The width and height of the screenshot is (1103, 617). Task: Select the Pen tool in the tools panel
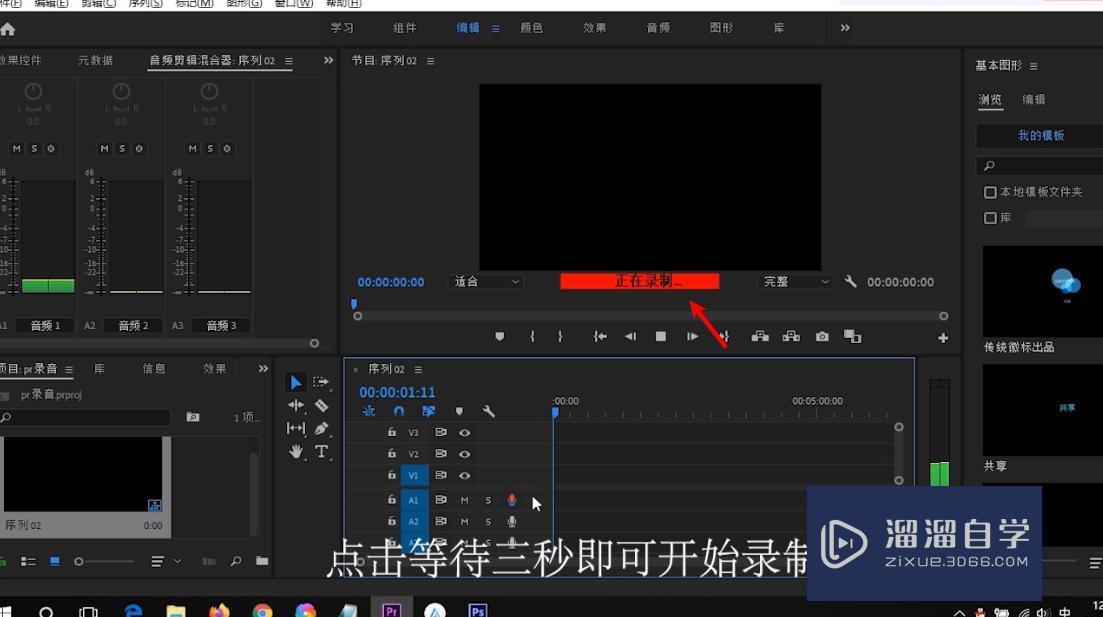pyautogui.click(x=321, y=428)
